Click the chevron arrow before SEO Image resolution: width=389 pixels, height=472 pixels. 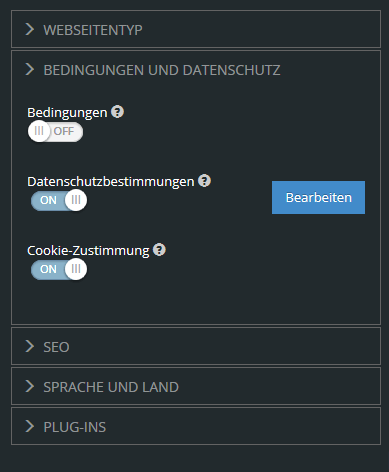[30, 346]
